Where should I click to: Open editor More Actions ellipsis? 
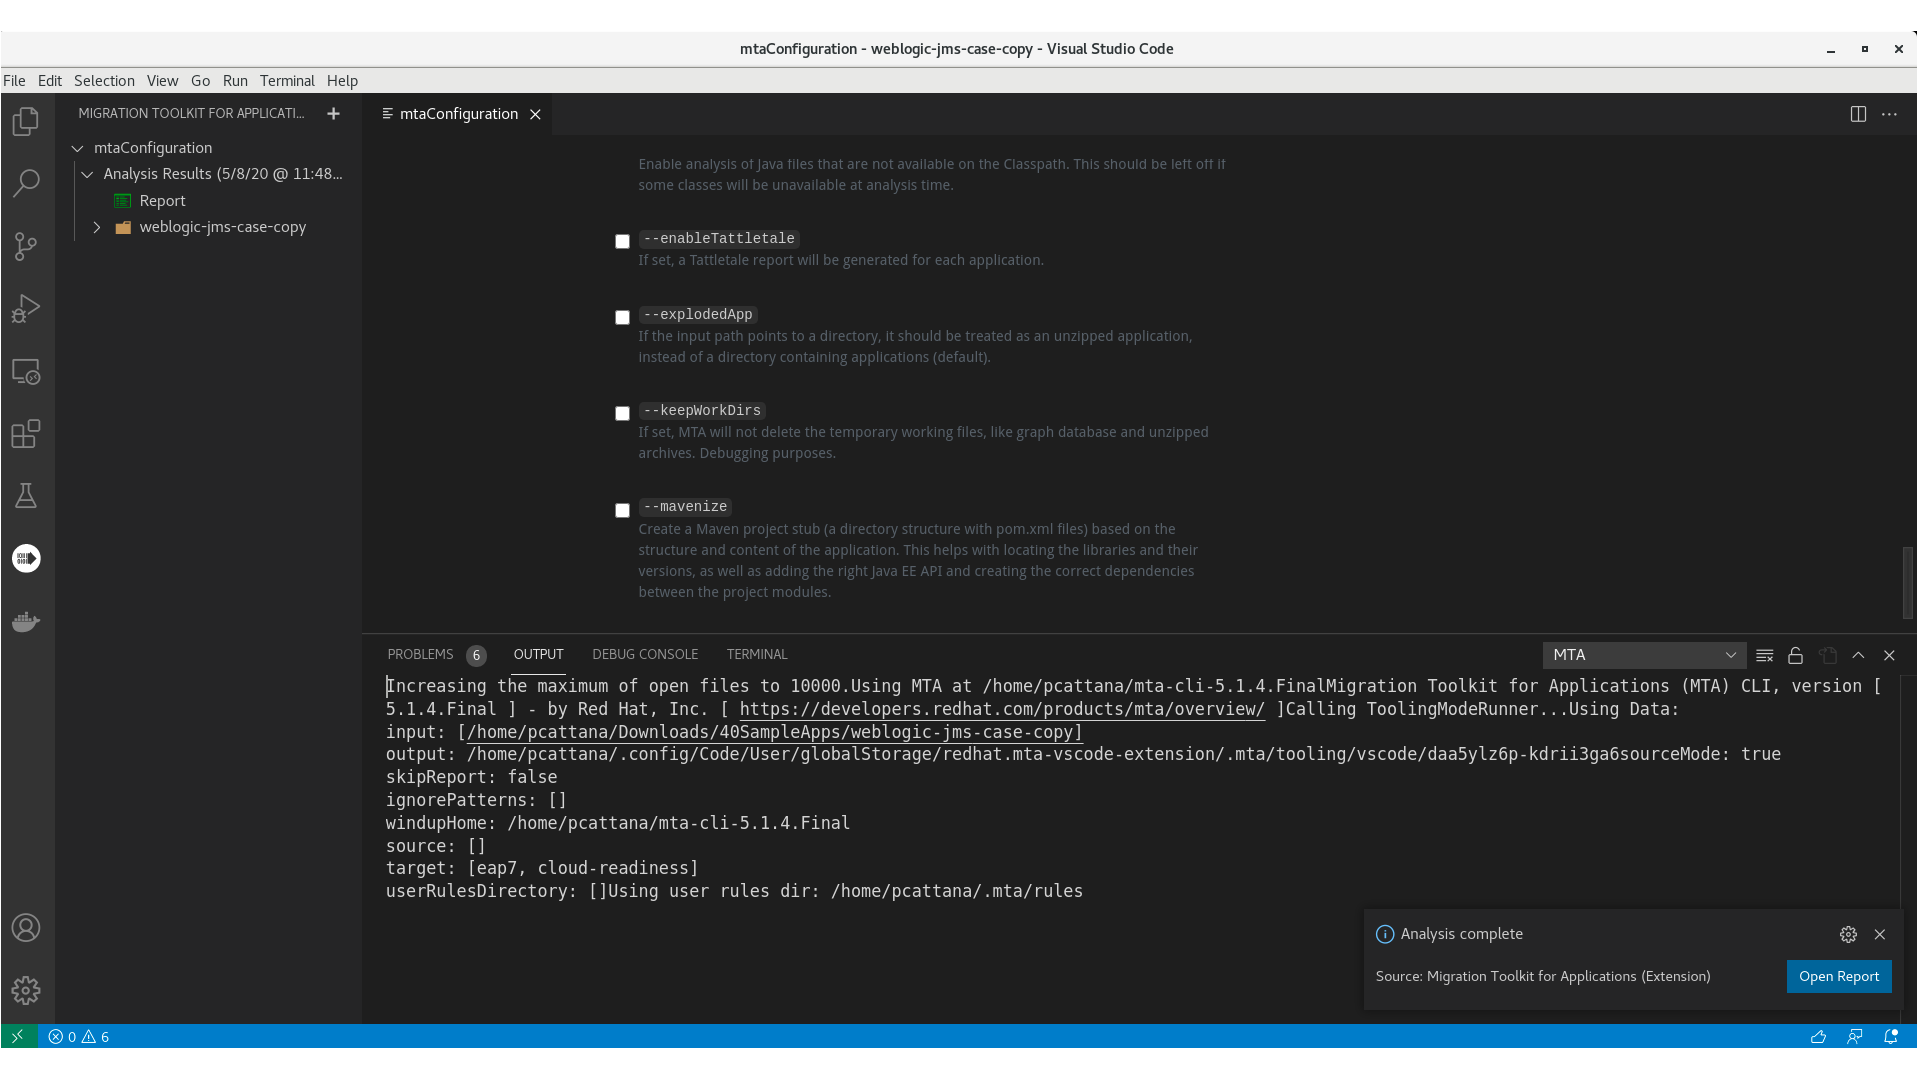tap(1889, 114)
